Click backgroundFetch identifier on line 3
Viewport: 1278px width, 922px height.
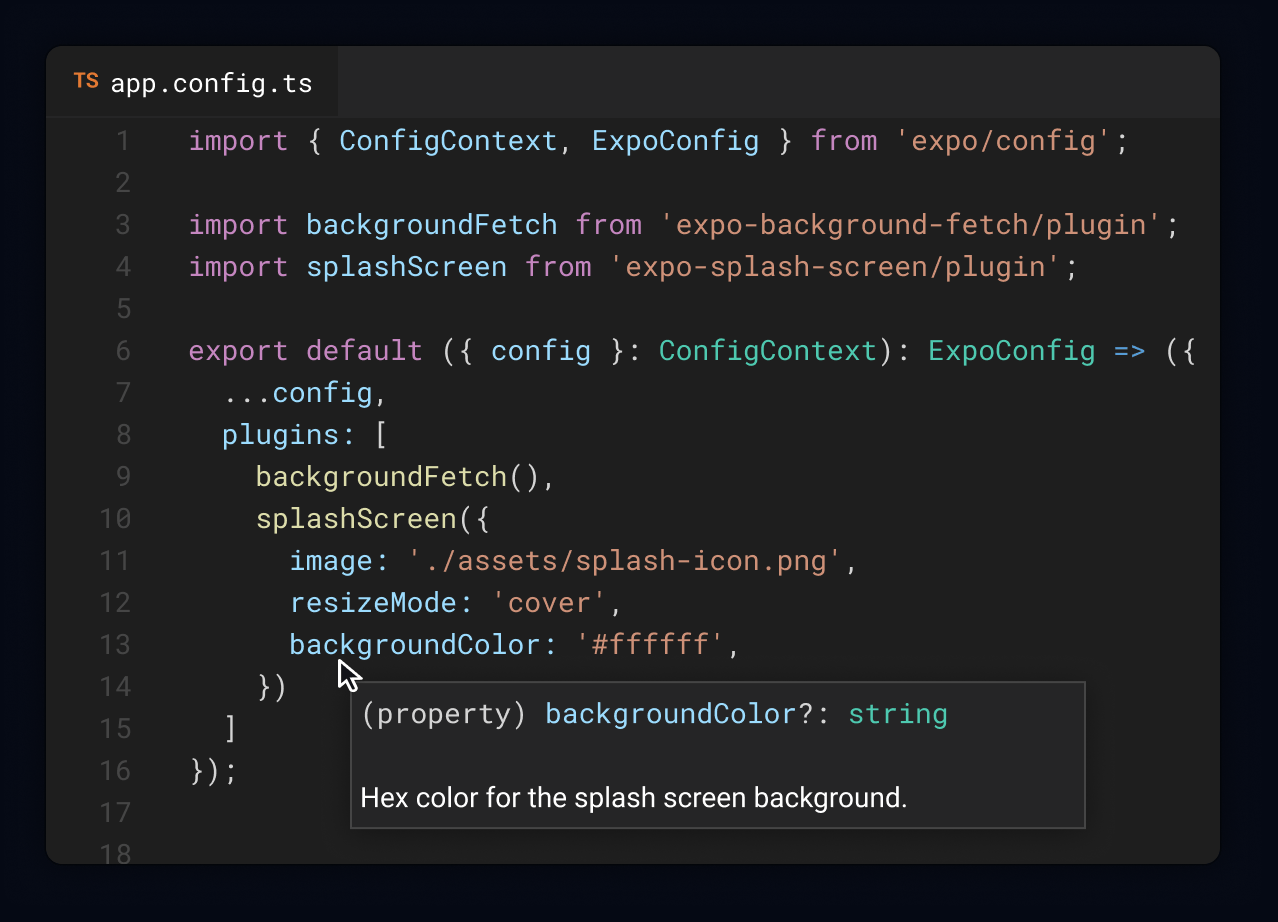tap(431, 225)
